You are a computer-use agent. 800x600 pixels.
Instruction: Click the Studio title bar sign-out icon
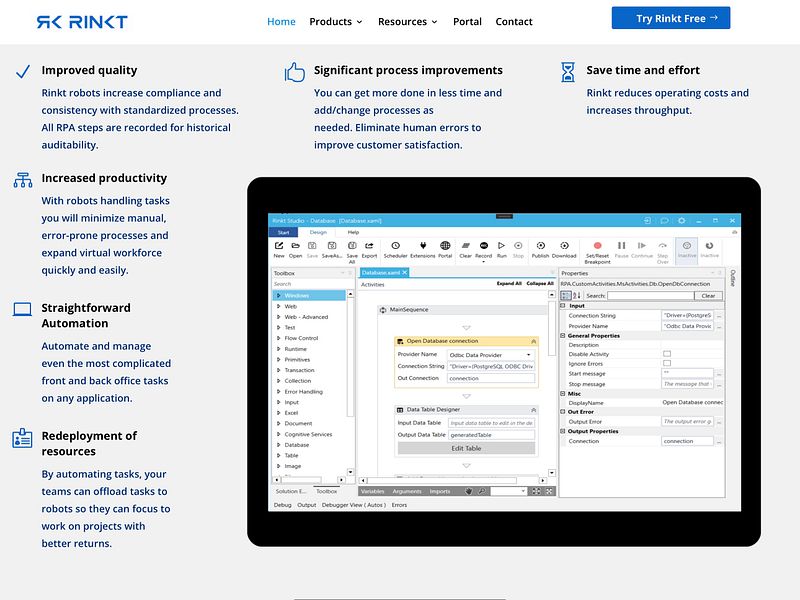(647, 220)
